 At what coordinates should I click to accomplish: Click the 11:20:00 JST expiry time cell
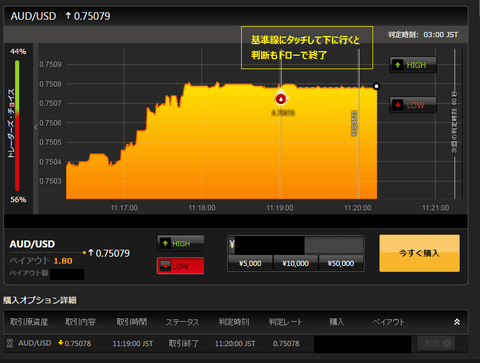click(x=235, y=344)
